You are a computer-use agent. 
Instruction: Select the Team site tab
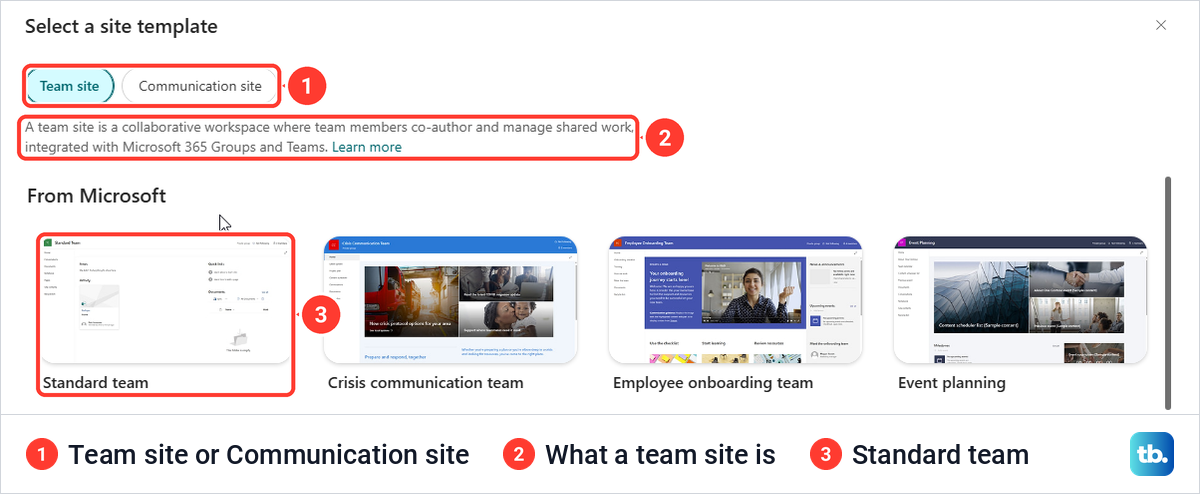70,86
